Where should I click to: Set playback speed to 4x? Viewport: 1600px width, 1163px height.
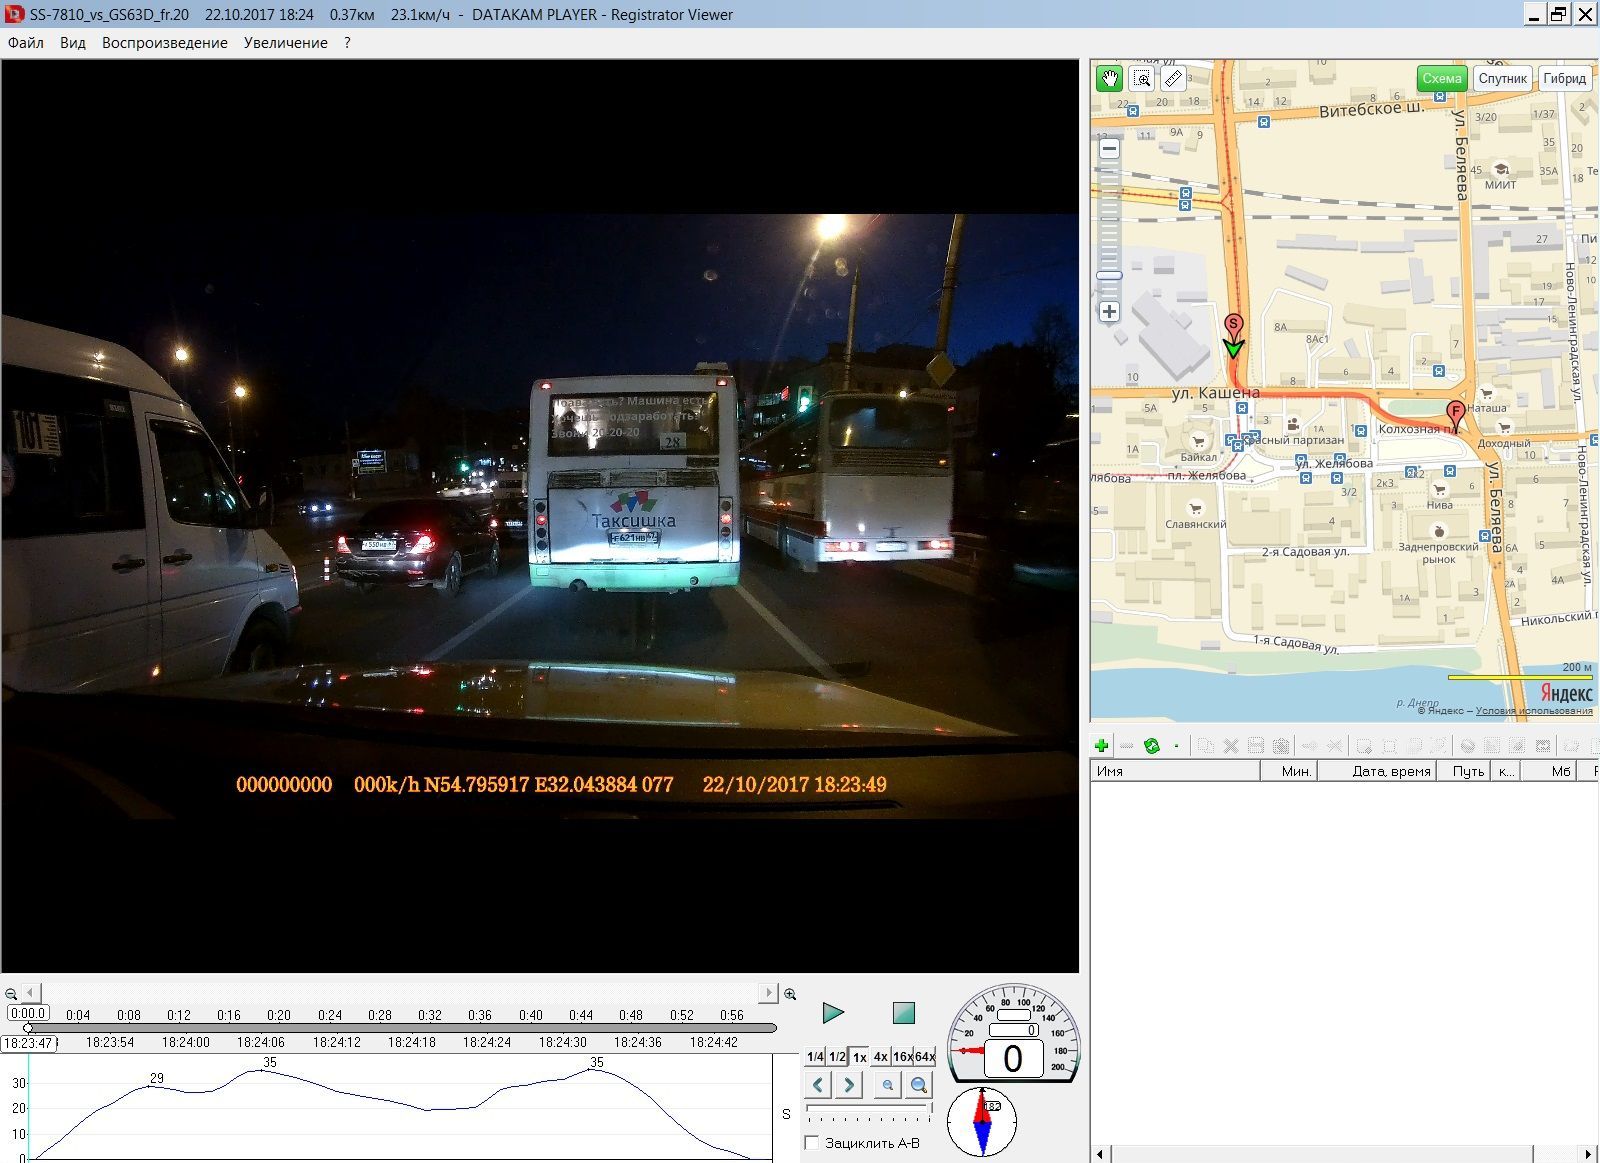pyautogui.click(x=880, y=1057)
